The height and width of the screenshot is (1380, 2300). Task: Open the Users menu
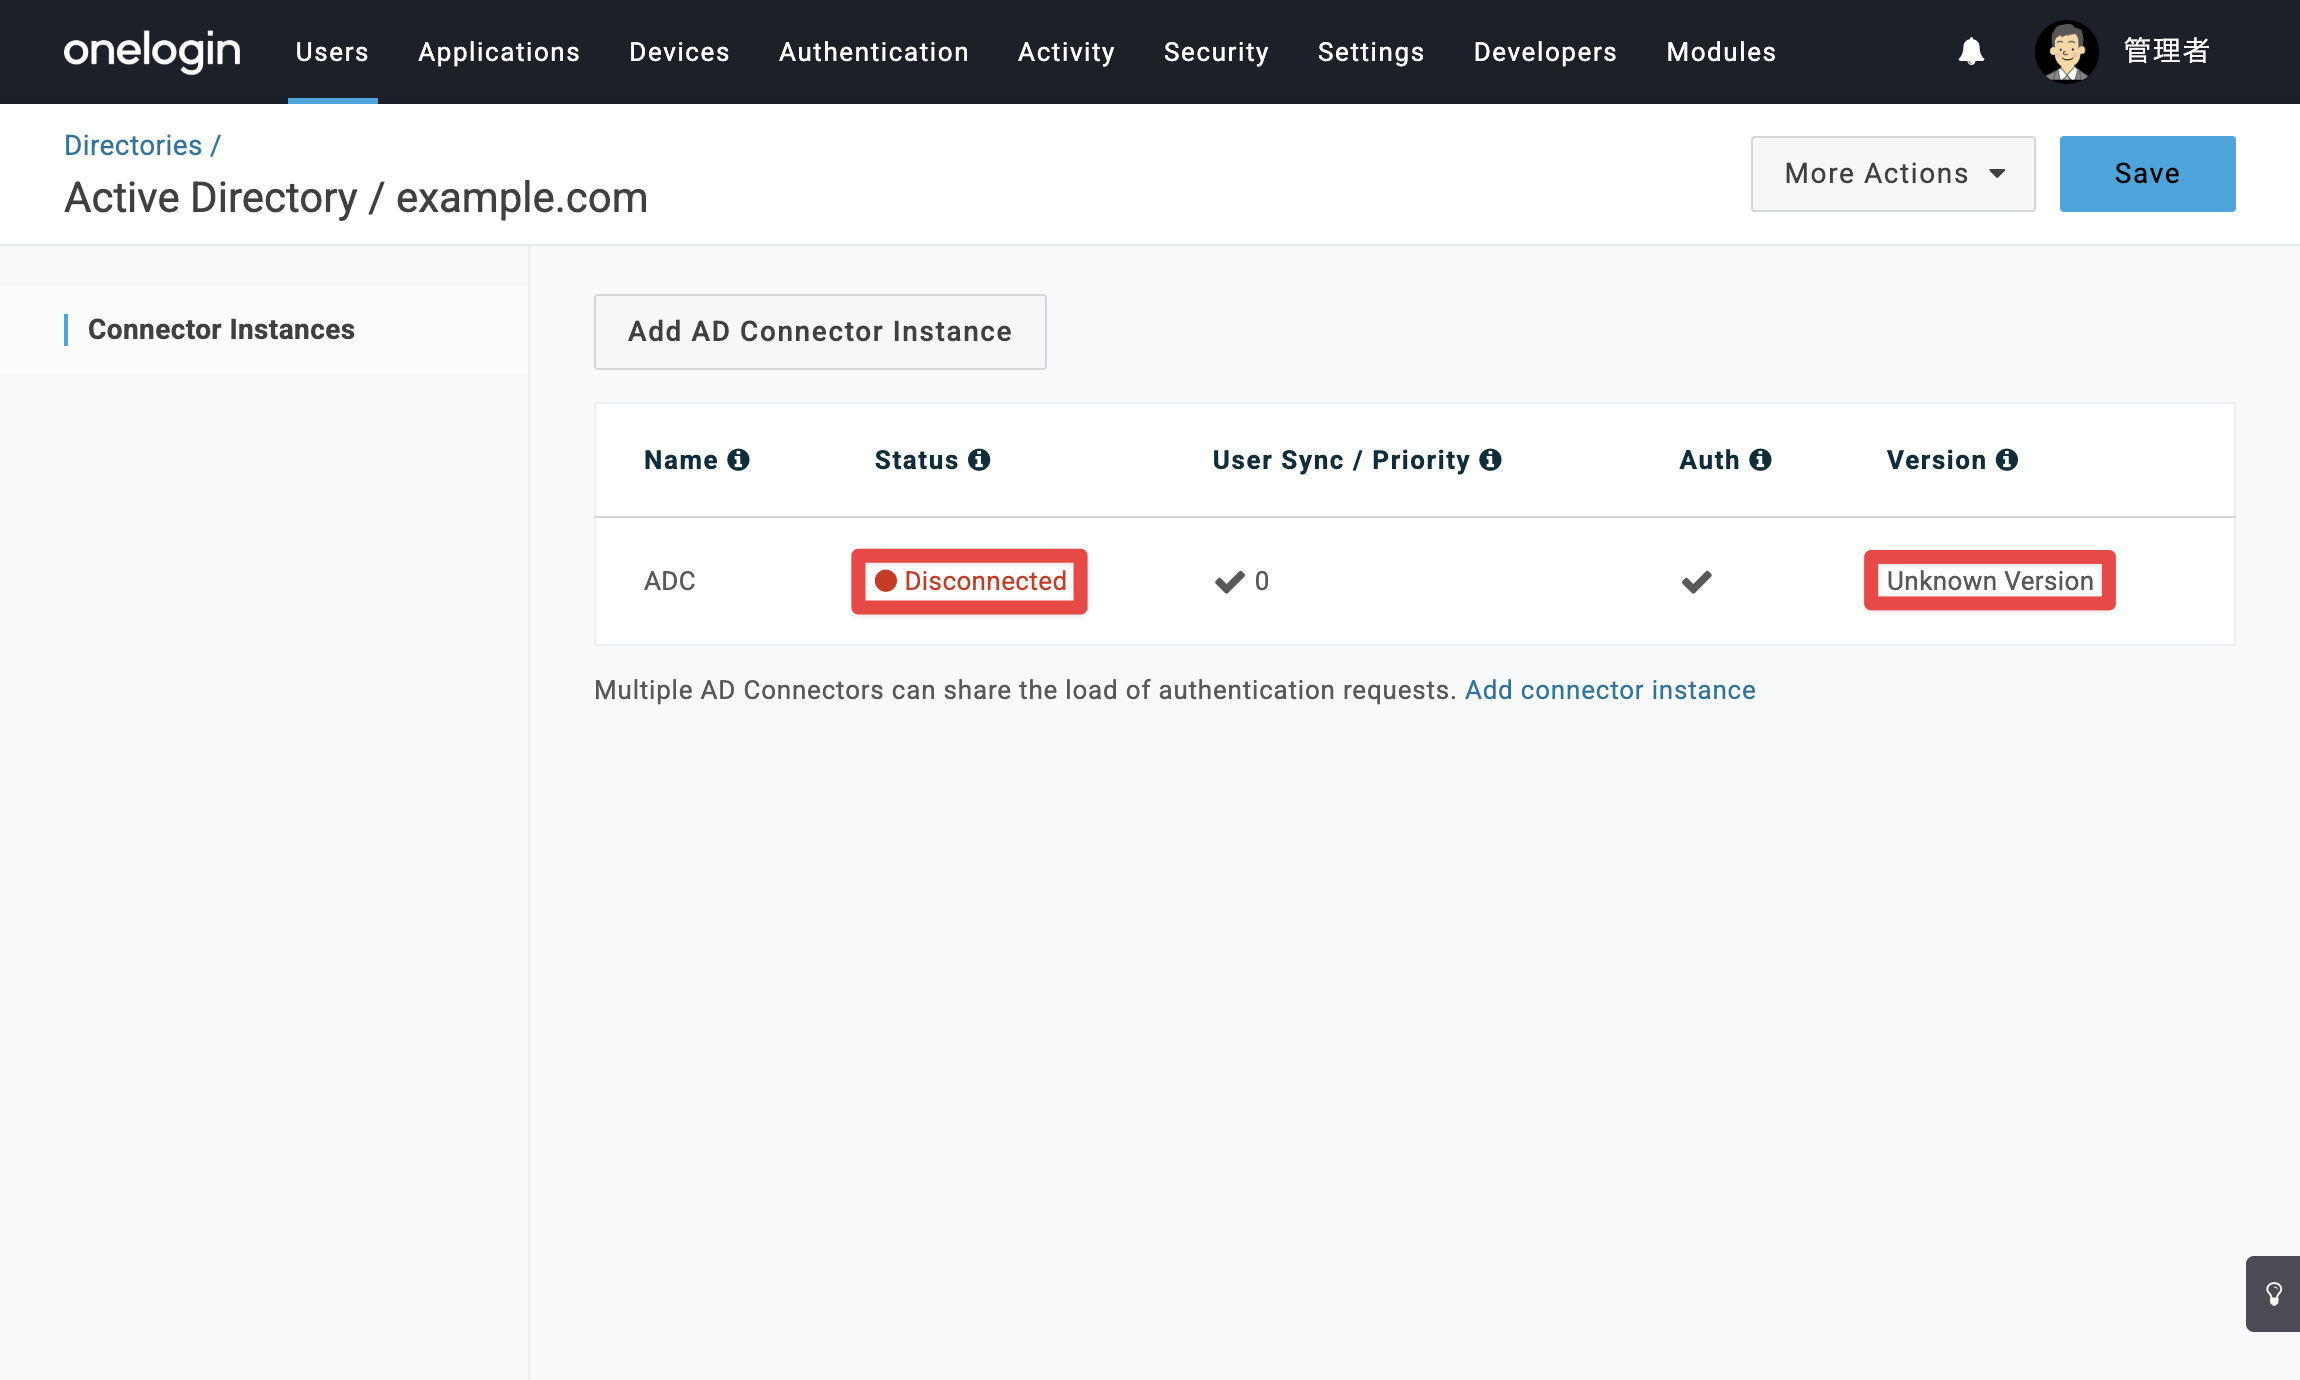tap(332, 52)
